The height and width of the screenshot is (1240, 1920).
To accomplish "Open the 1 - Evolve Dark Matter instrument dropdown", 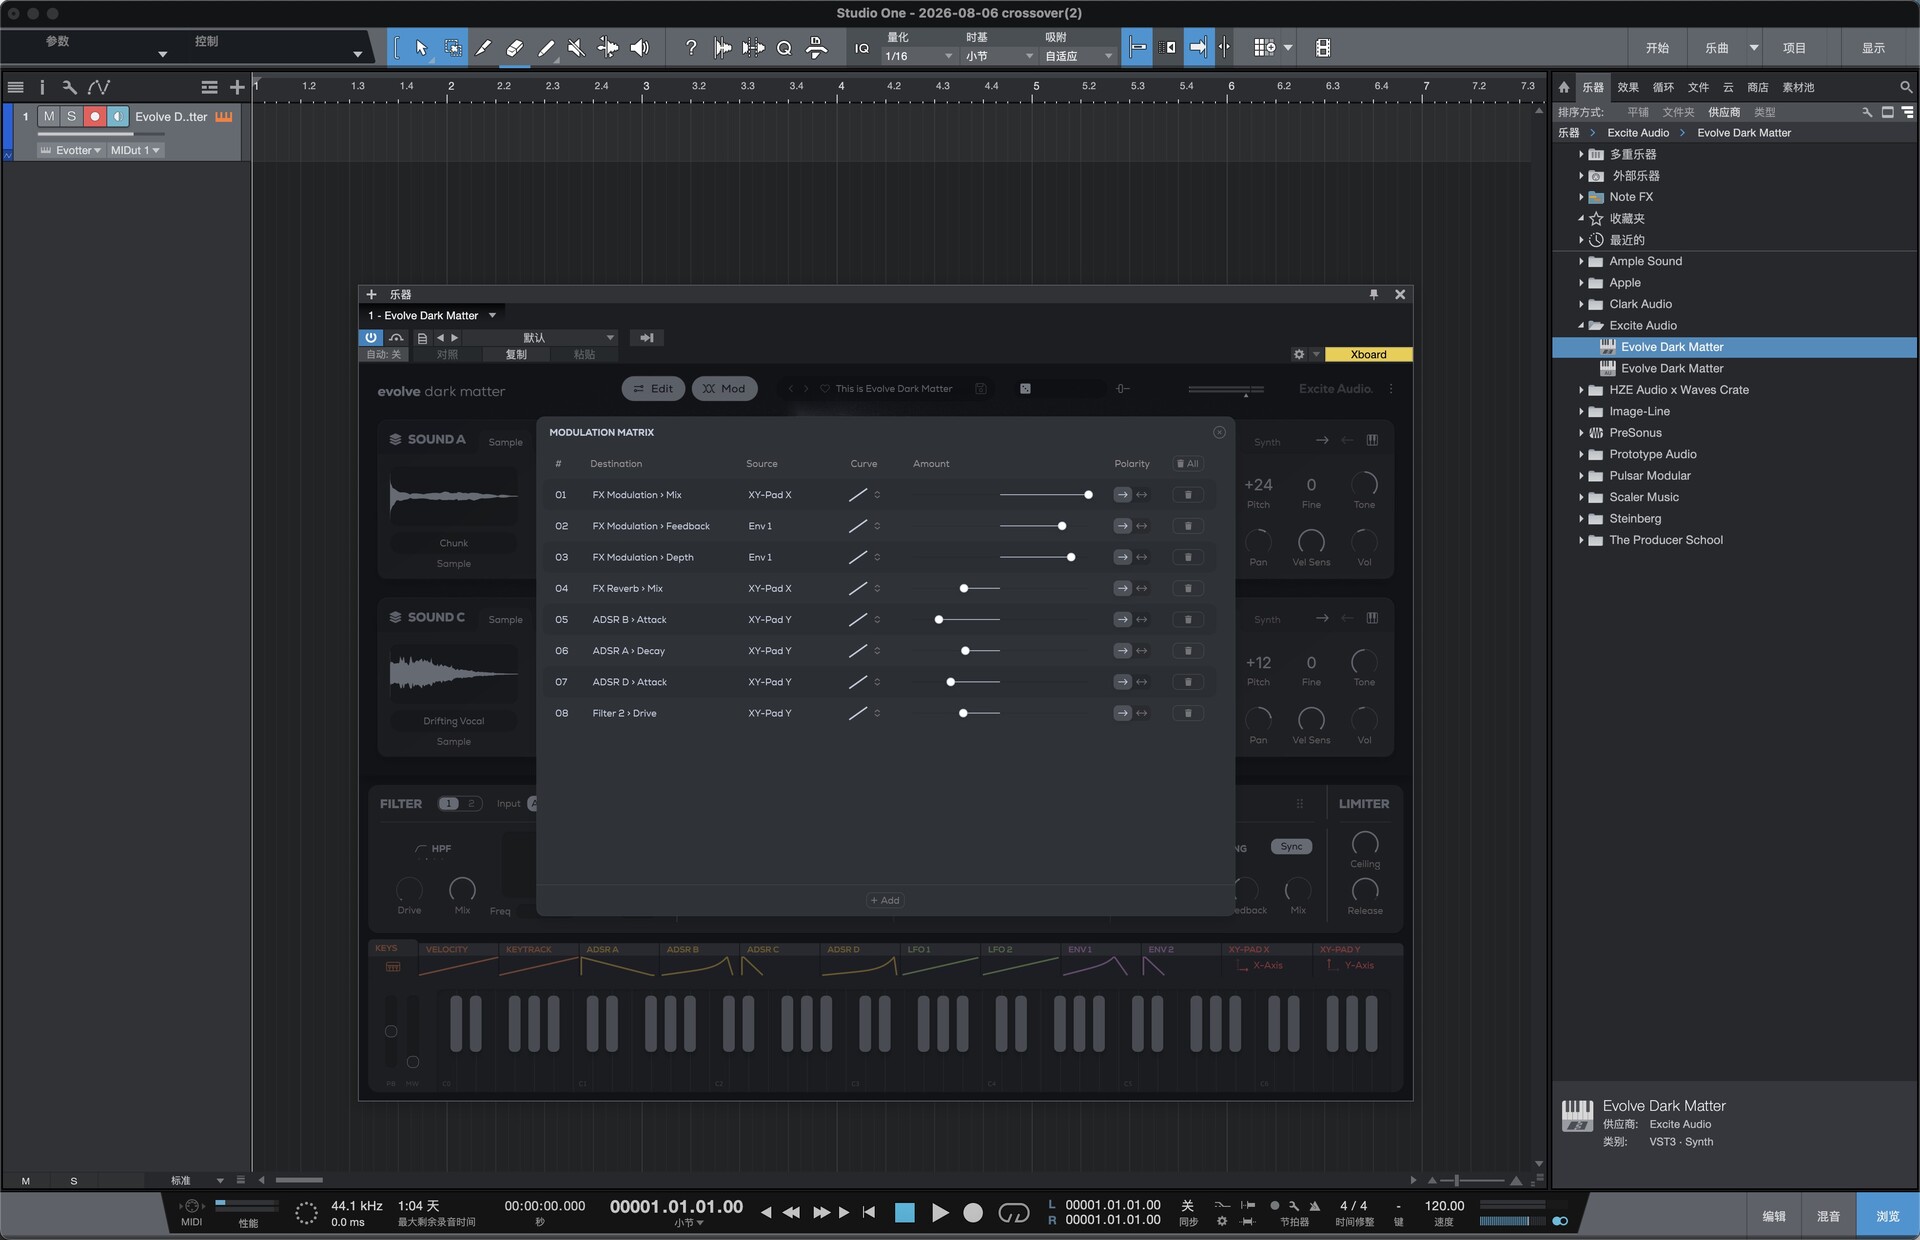I will (x=432, y=315).
